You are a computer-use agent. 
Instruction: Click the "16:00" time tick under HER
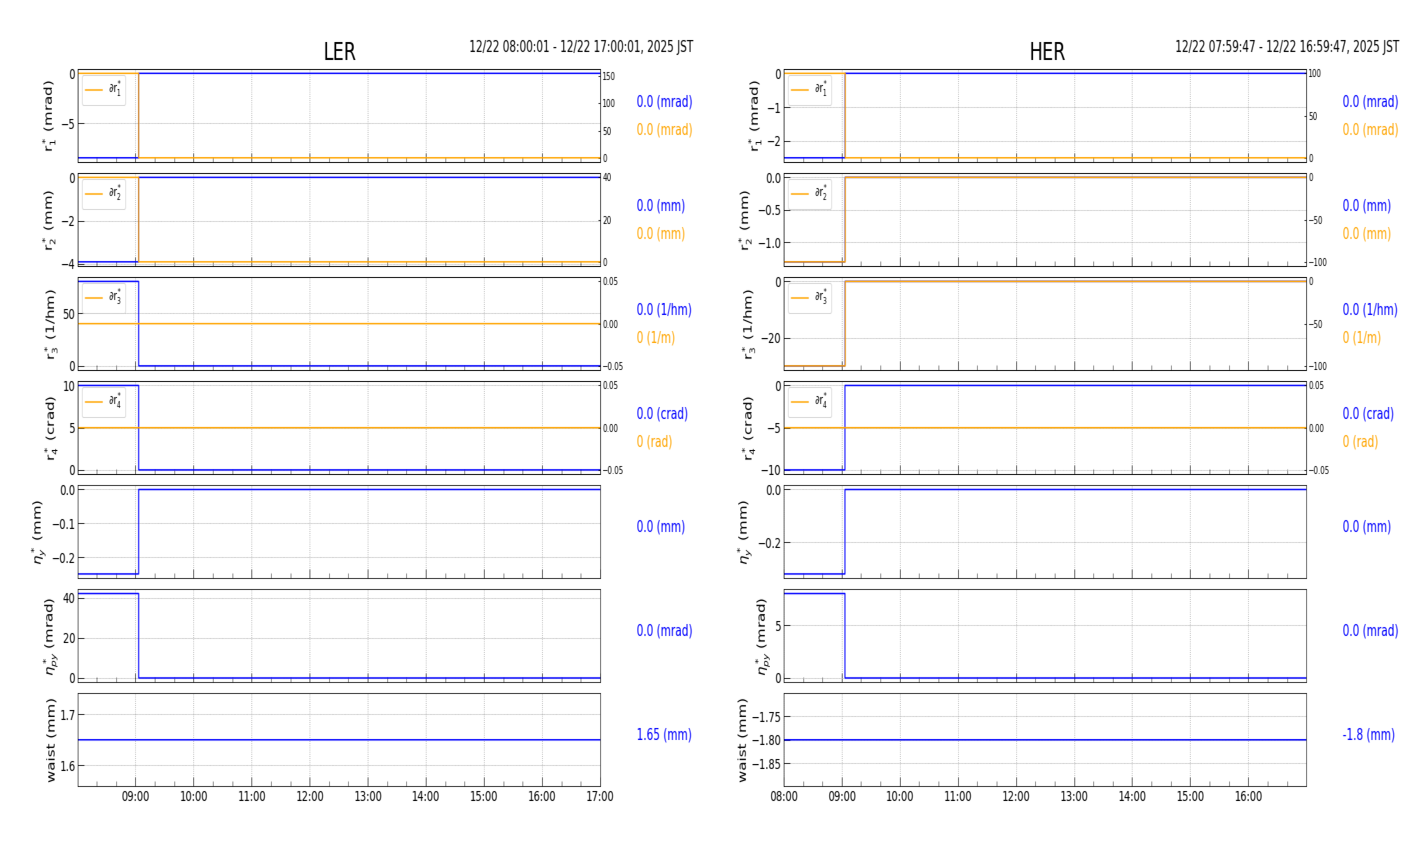[x=1248, y=797]
